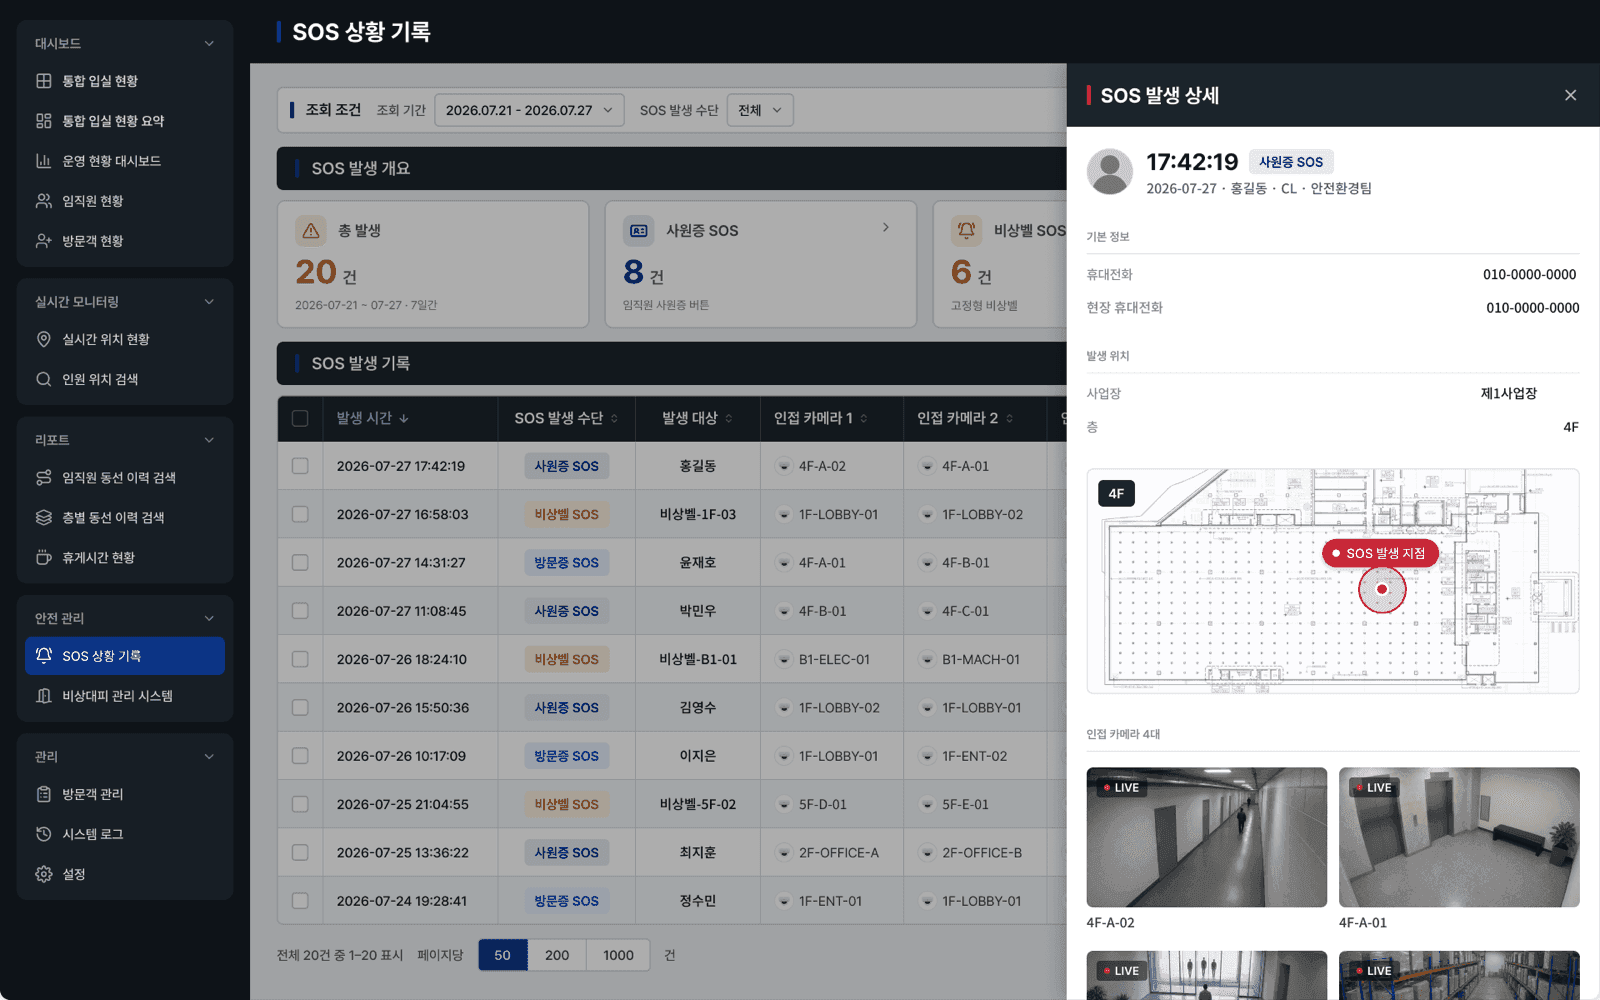
Task: Collapse the 리포트 sidebar section
Action: [x=209, y=440]
